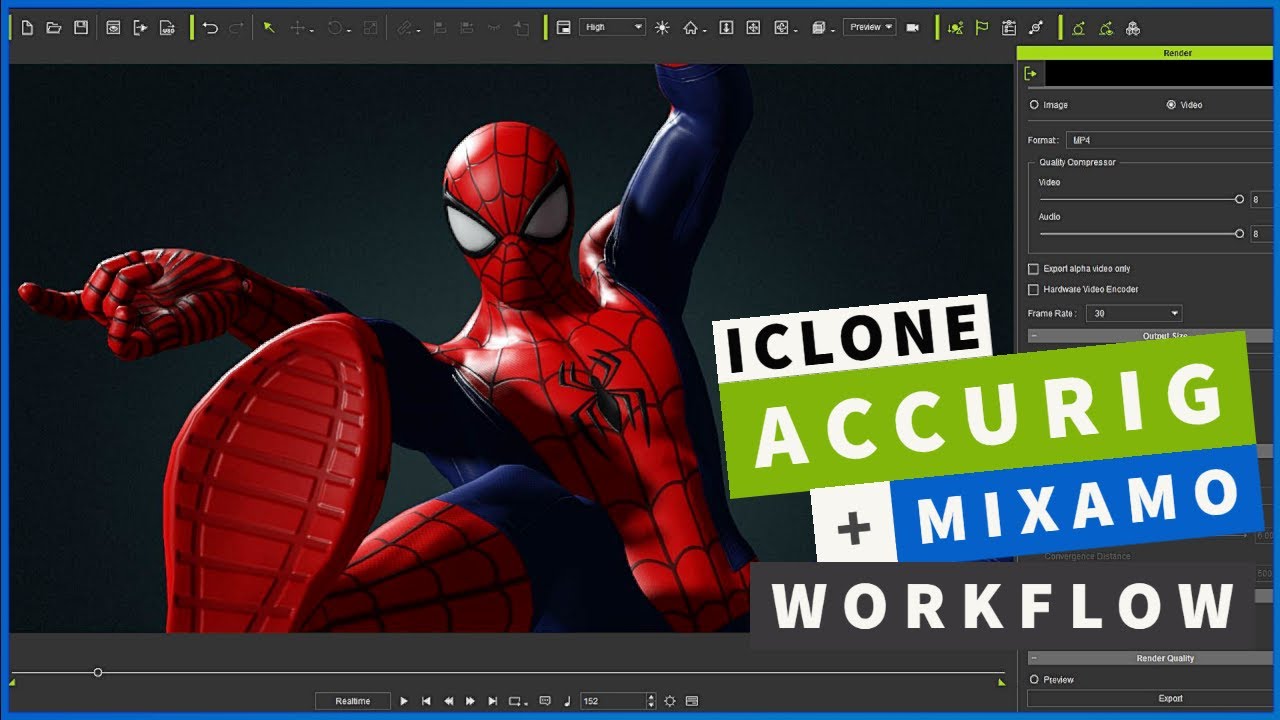Viewport: 1280px width, 720px height.
Task: Open the timeline settings gear icon
Action: click(670, 701)
